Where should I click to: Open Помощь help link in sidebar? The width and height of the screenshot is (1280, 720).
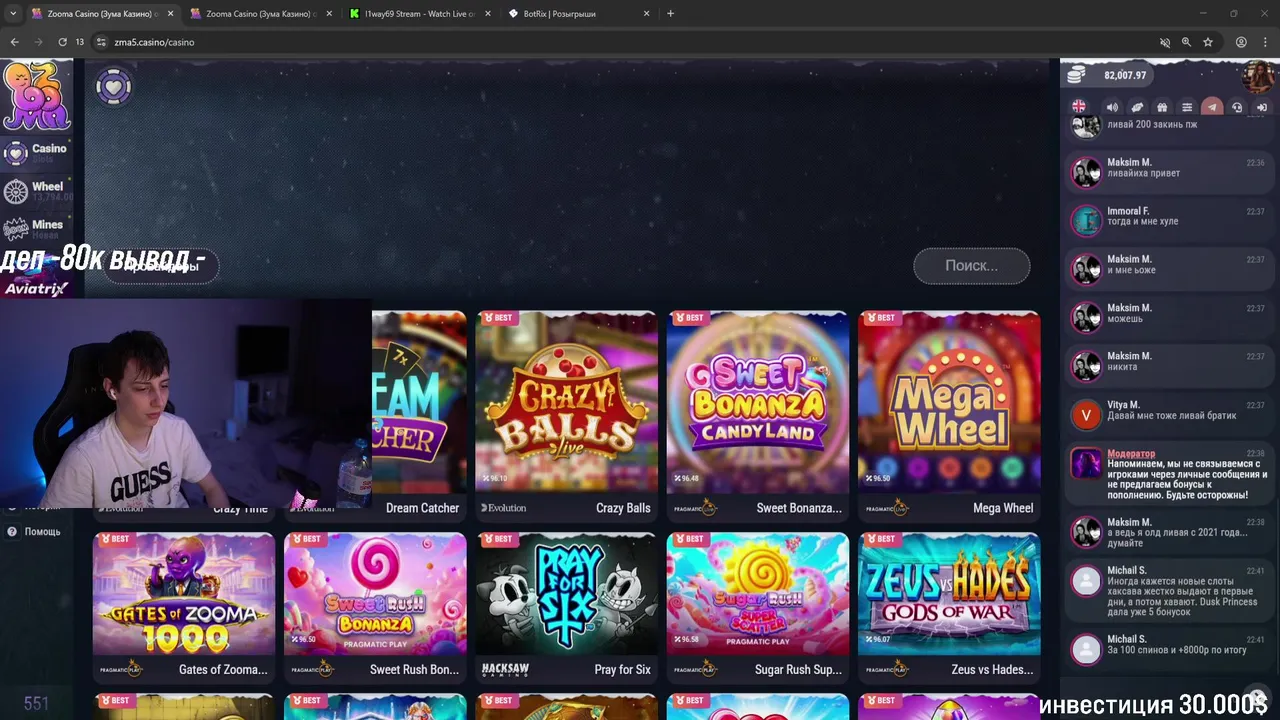click(x=34, y=532)
